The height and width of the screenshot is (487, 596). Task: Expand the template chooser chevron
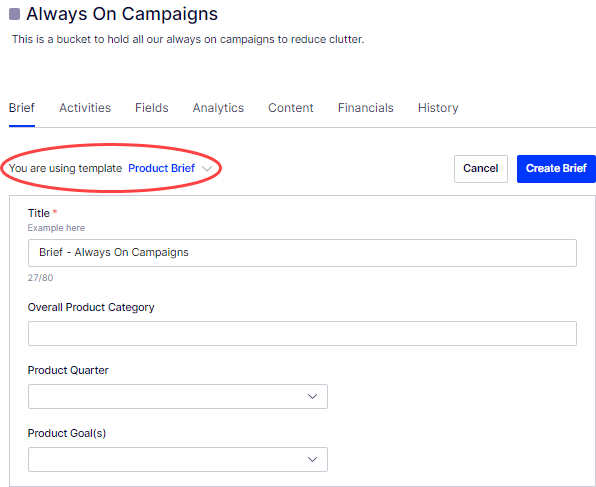tap(207, 168)
